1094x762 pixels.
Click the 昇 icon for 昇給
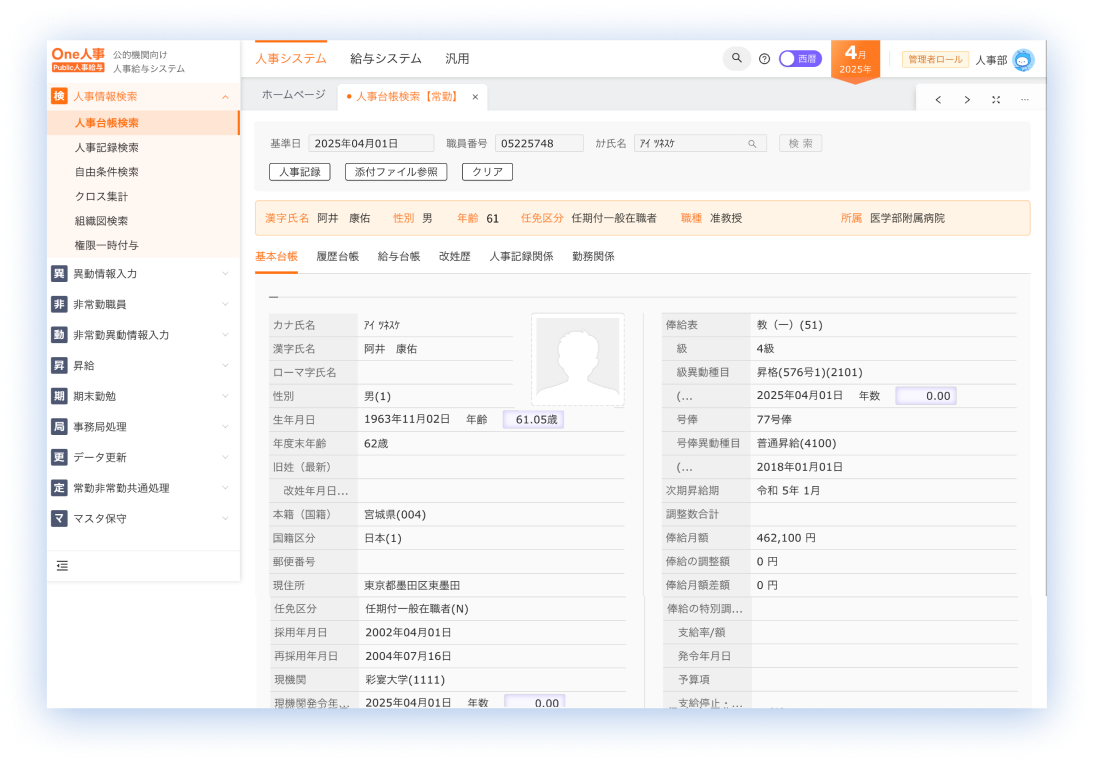click(x=59, y=366)
